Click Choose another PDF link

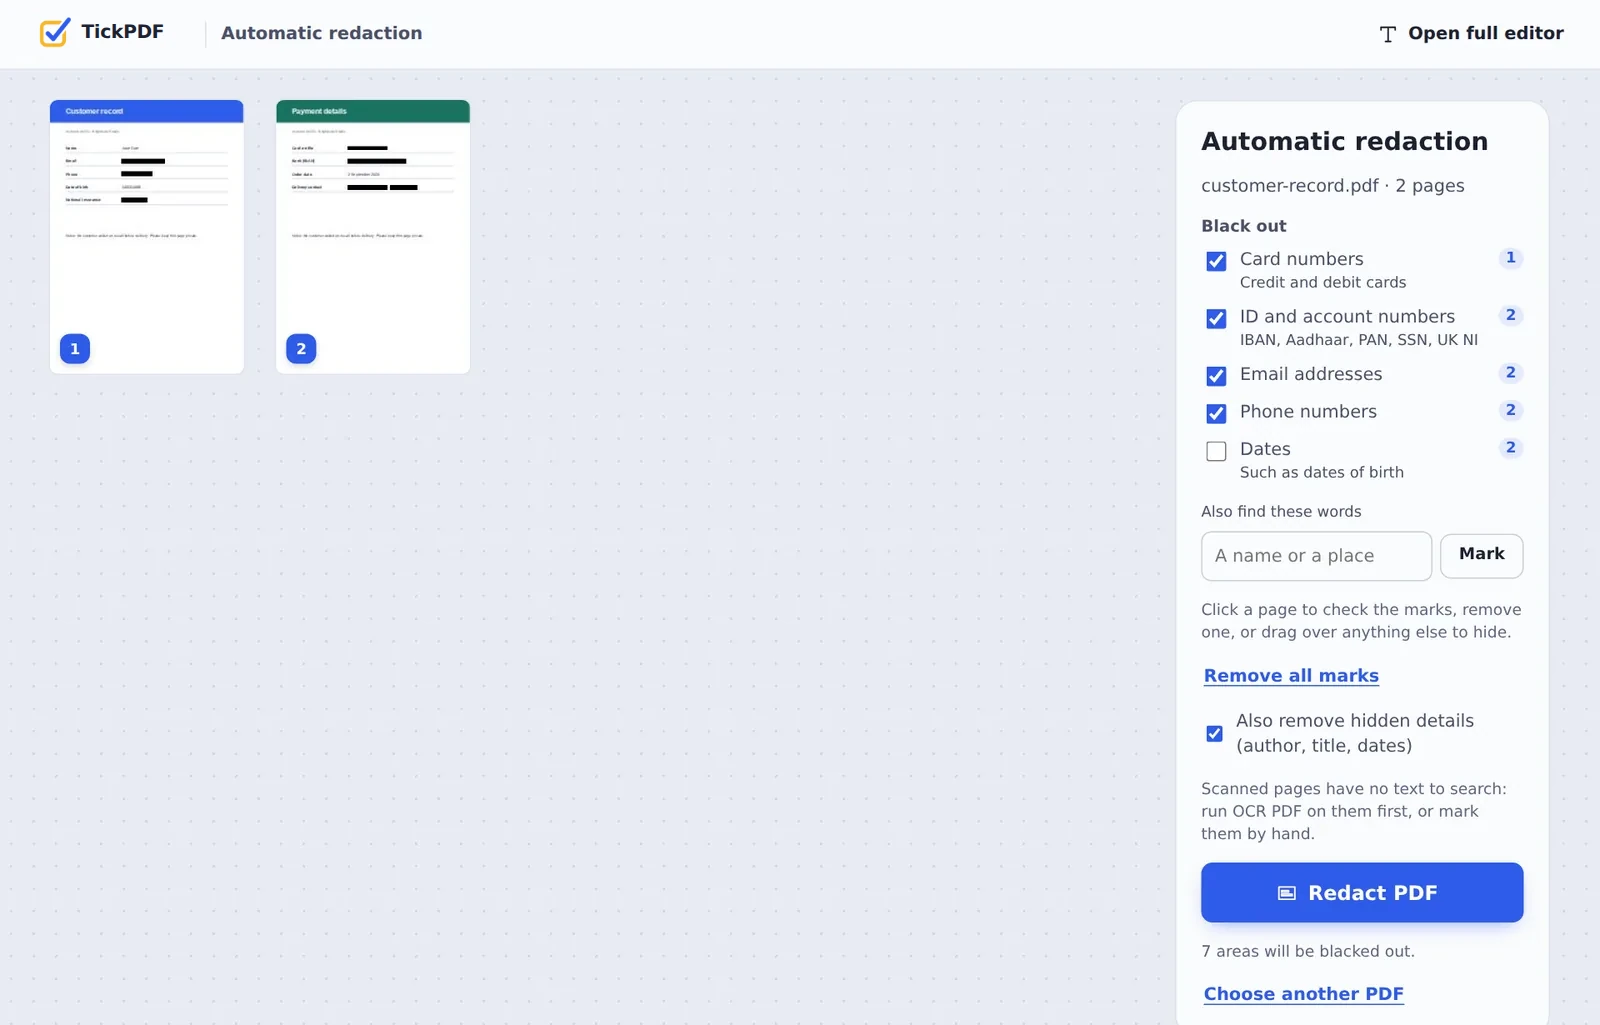[x=1303, y=994]
